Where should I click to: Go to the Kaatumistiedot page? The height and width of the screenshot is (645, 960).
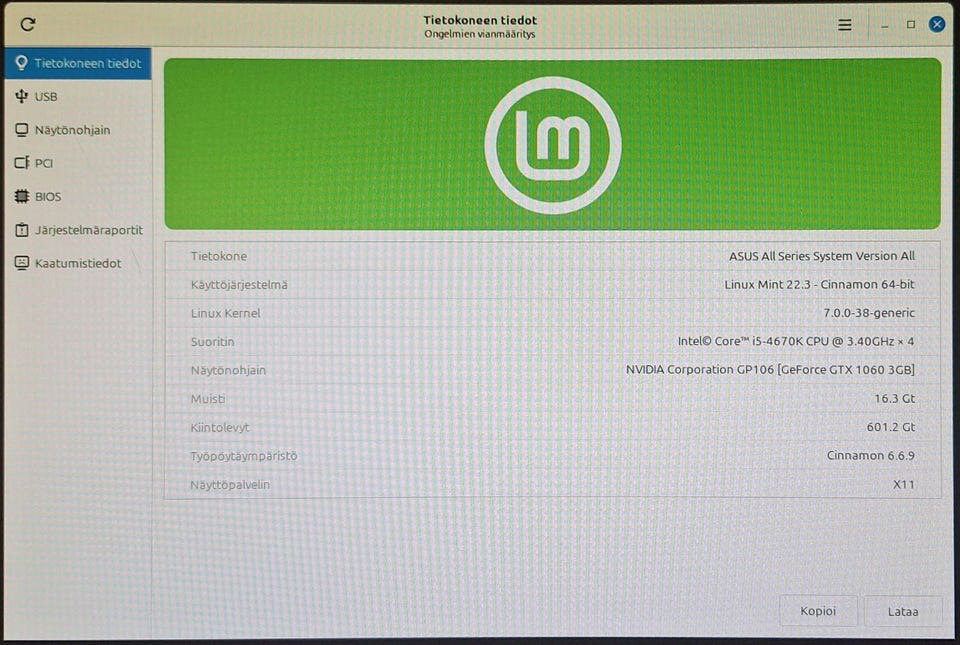pos(78,263)
